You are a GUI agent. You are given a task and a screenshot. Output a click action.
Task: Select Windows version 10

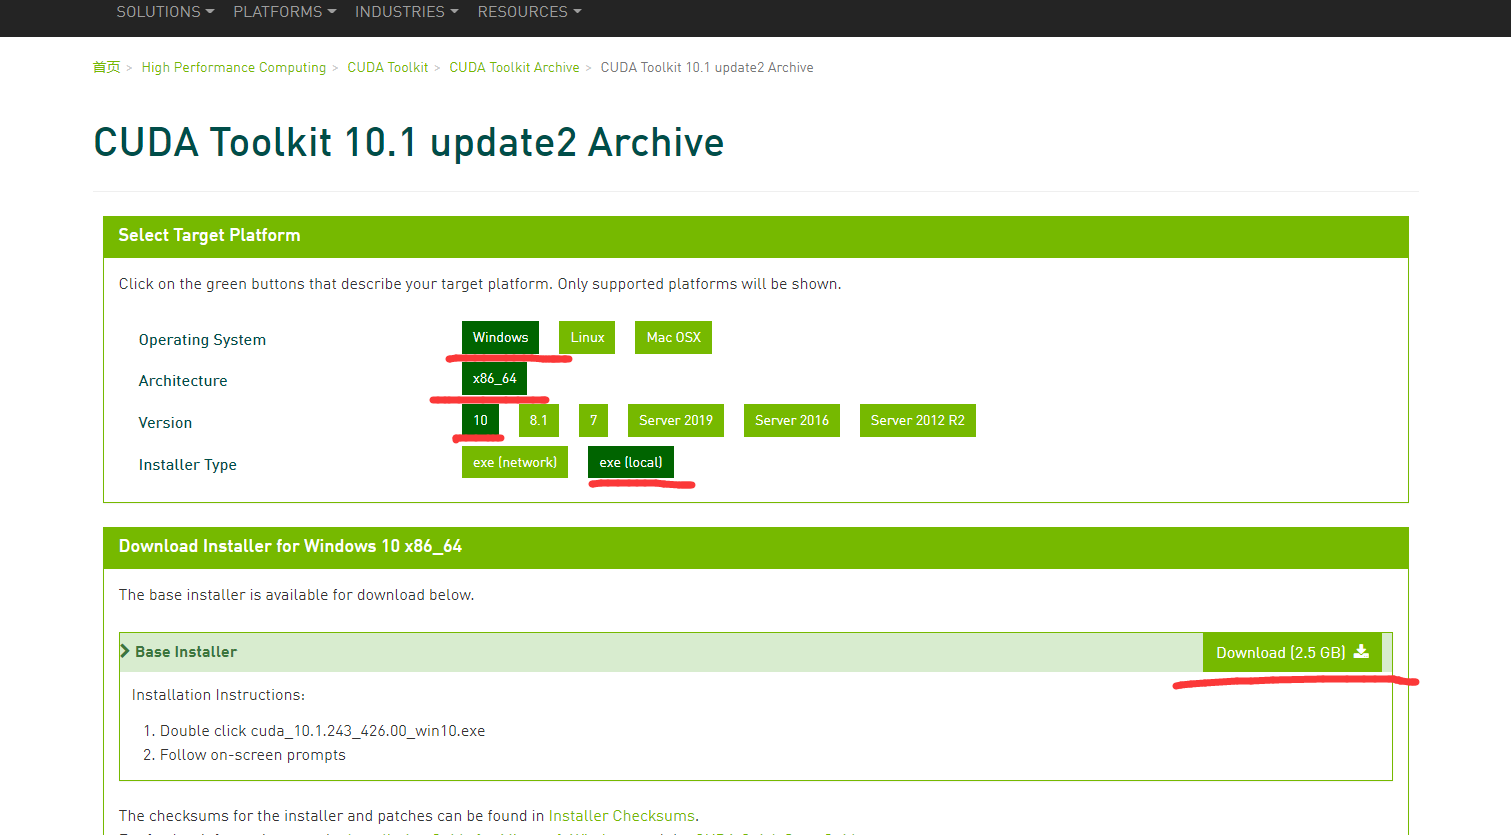pos(480,420)
